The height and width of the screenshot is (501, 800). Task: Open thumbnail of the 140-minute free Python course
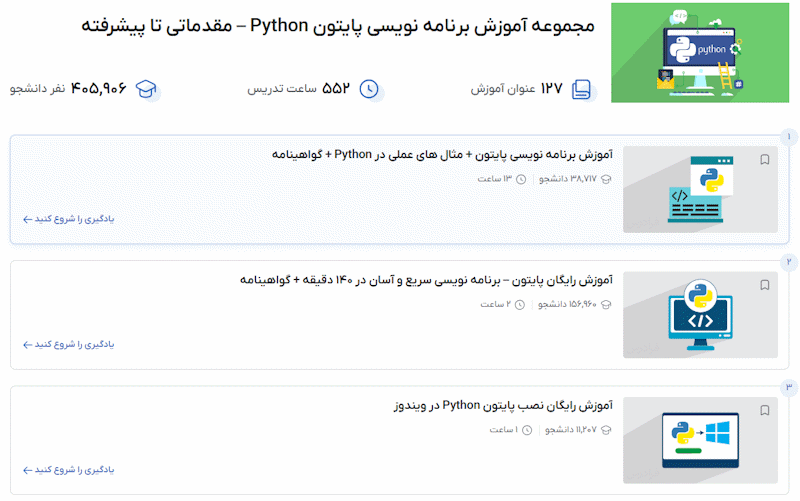click(700, 315)
